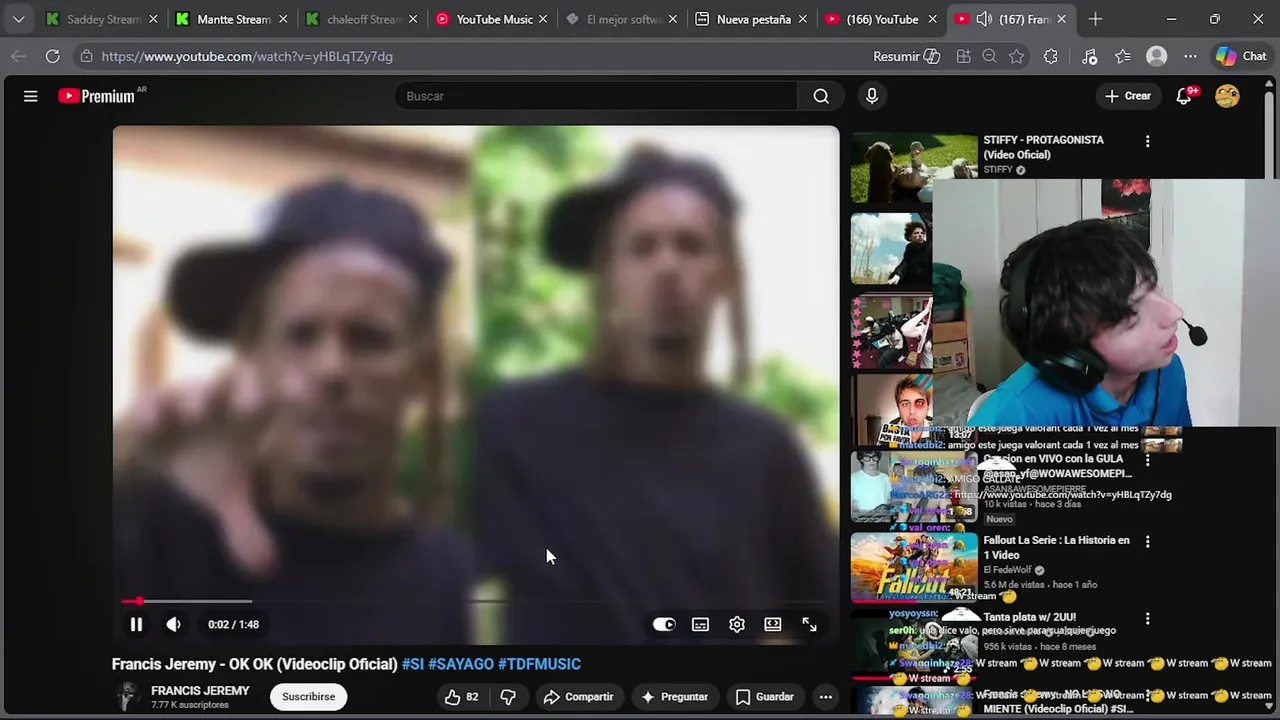Dislike the video with thumbs-down

(x=508, y=697)
